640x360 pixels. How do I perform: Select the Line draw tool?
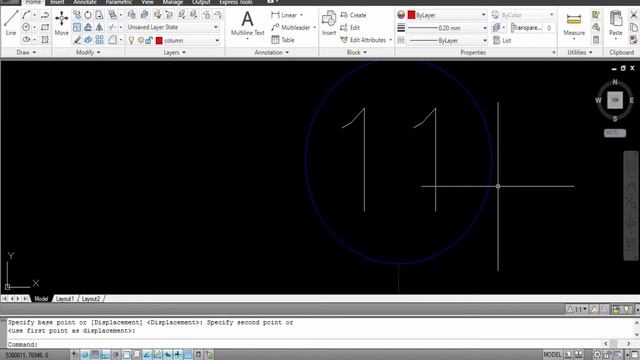(11, 22)
